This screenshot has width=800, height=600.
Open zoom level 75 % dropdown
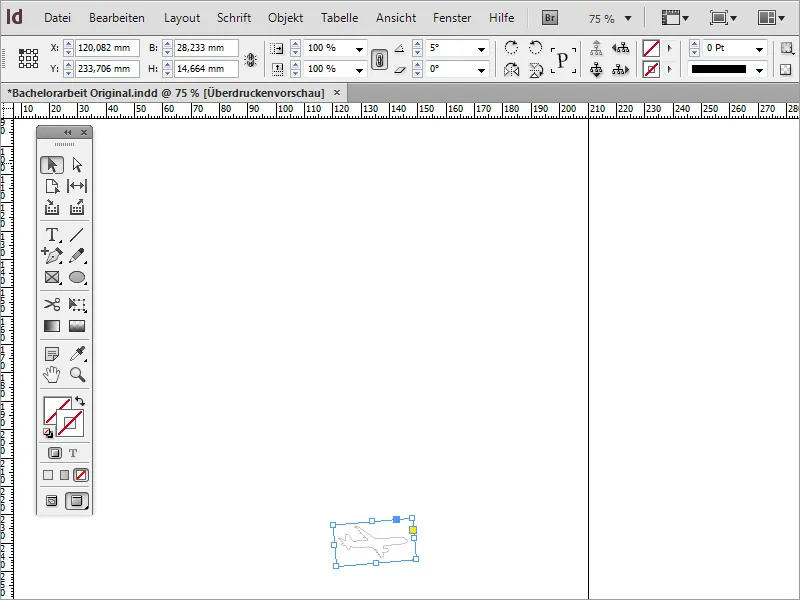click(628, 19)
